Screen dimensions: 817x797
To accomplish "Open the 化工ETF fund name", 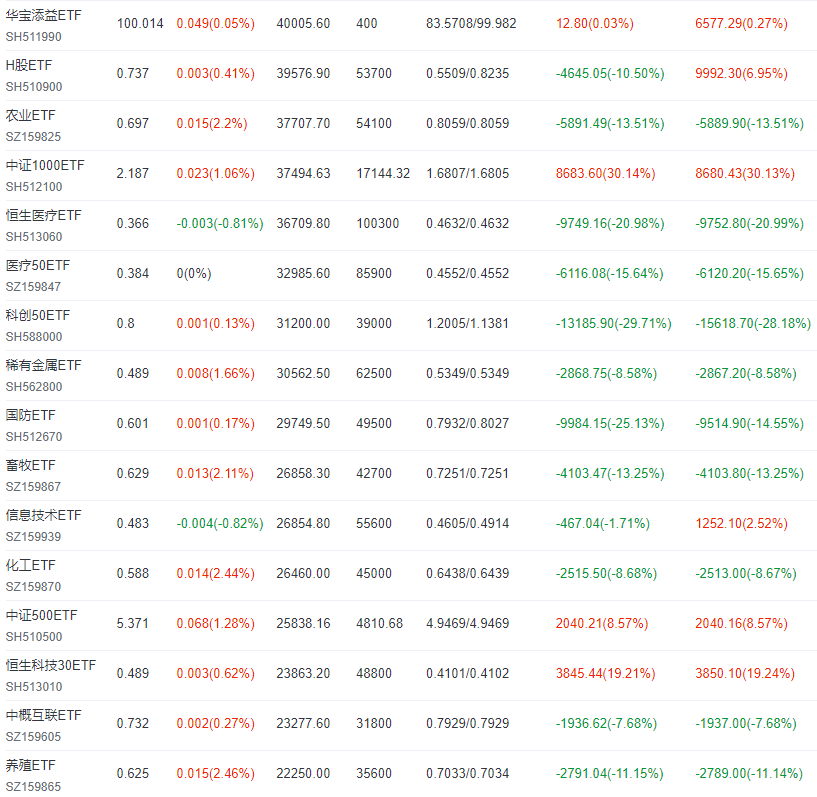I will (x=30, y=566).
